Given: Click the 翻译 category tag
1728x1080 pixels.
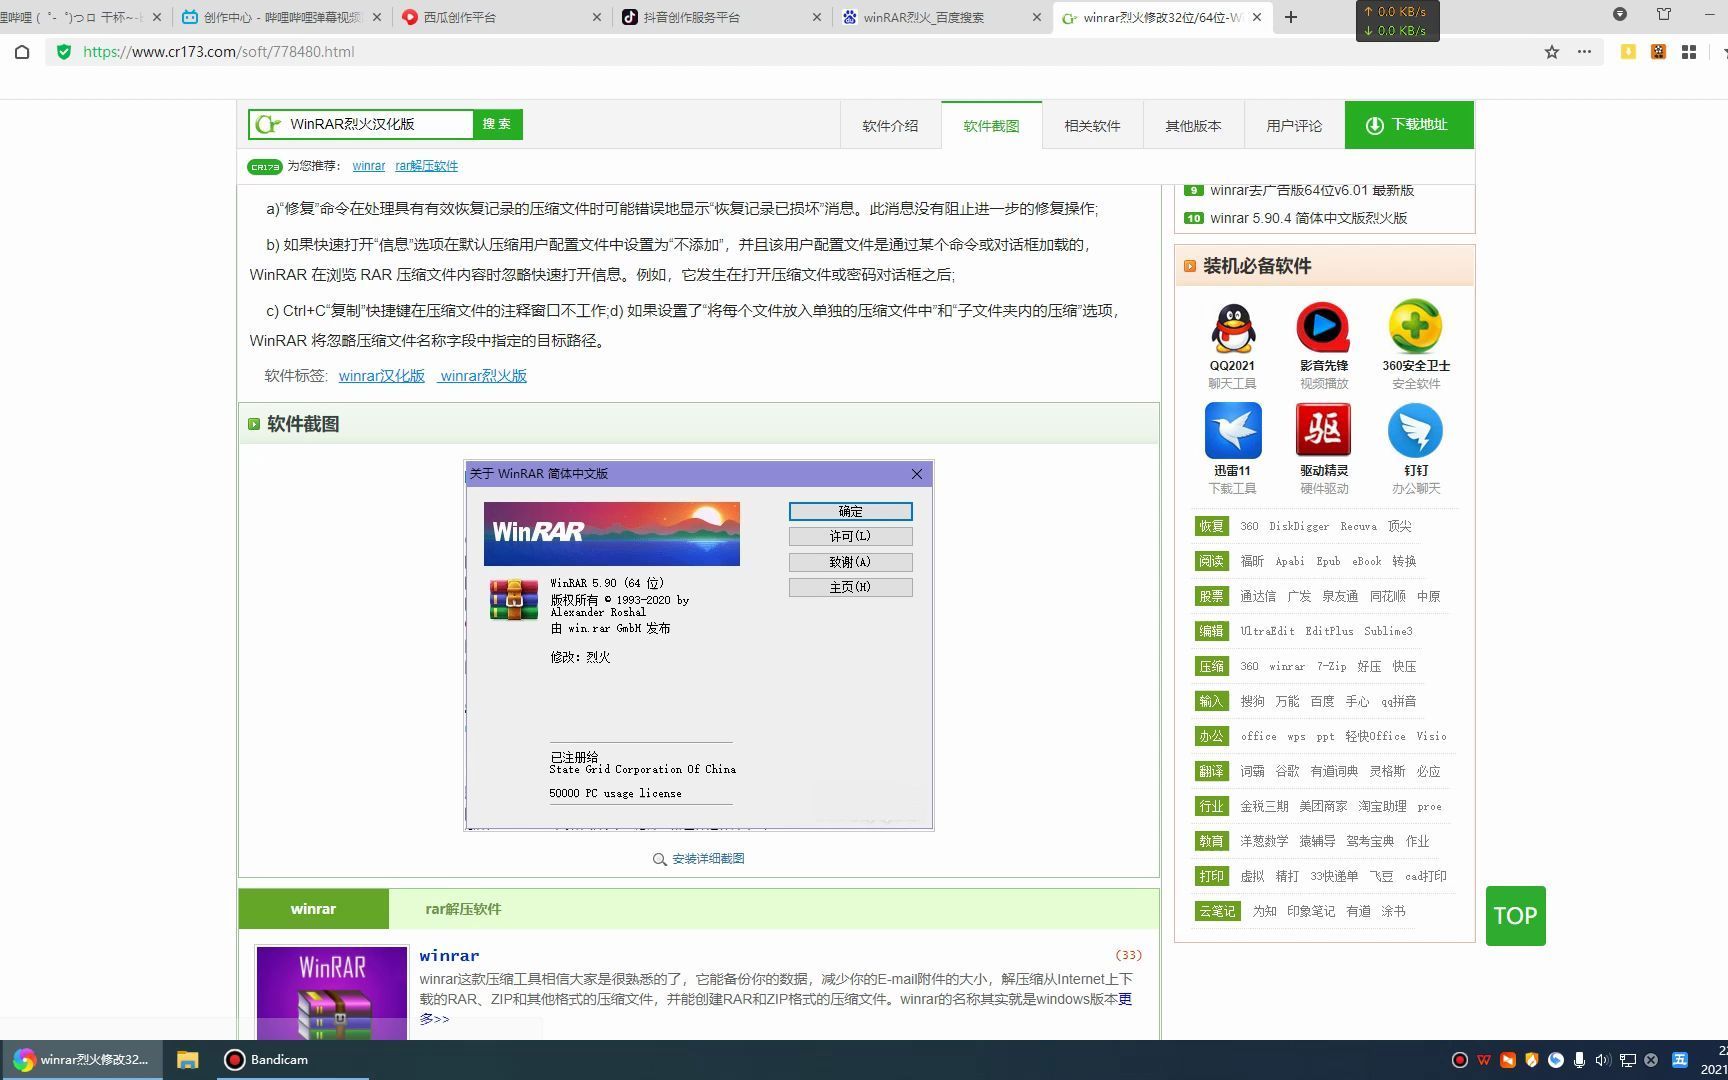Looking at the screenshot, I should [x=1211, y=771].
